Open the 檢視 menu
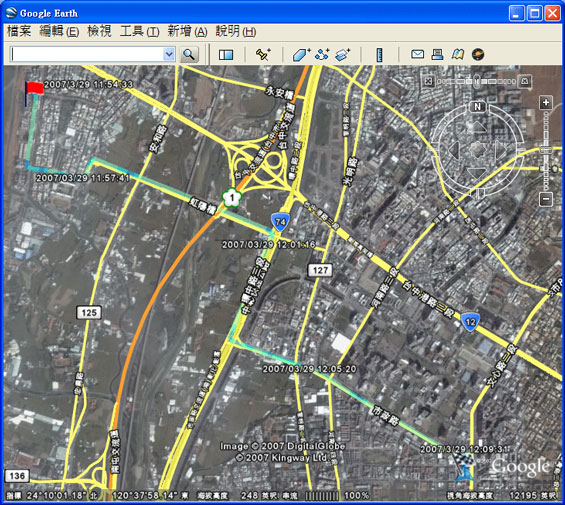565x505 pixels. pos(99,31)
